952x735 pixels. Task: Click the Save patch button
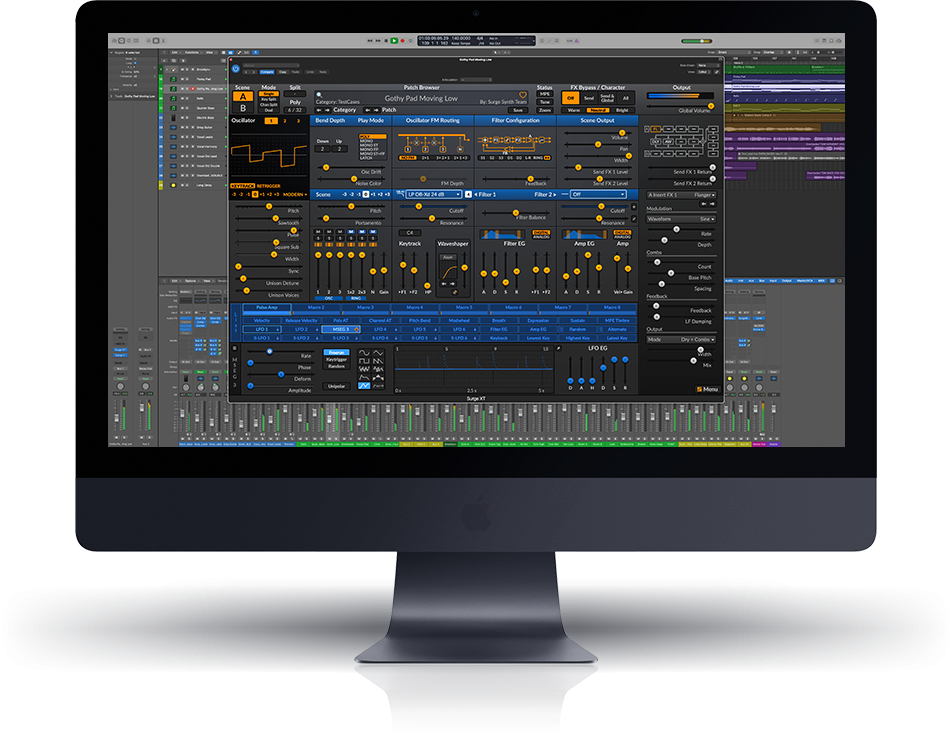(517, 110)
